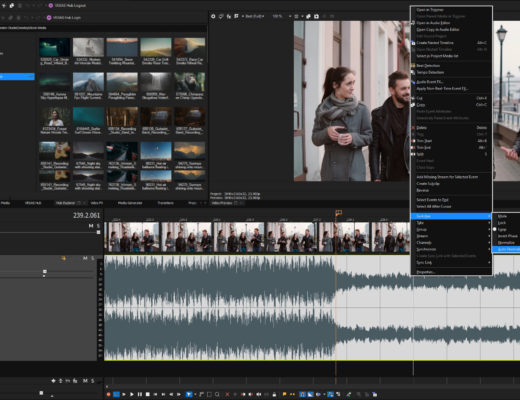Click the Save Snapshot camera icon in preview
The height and width of the screenshot is (400, 520).
[316, 16]
